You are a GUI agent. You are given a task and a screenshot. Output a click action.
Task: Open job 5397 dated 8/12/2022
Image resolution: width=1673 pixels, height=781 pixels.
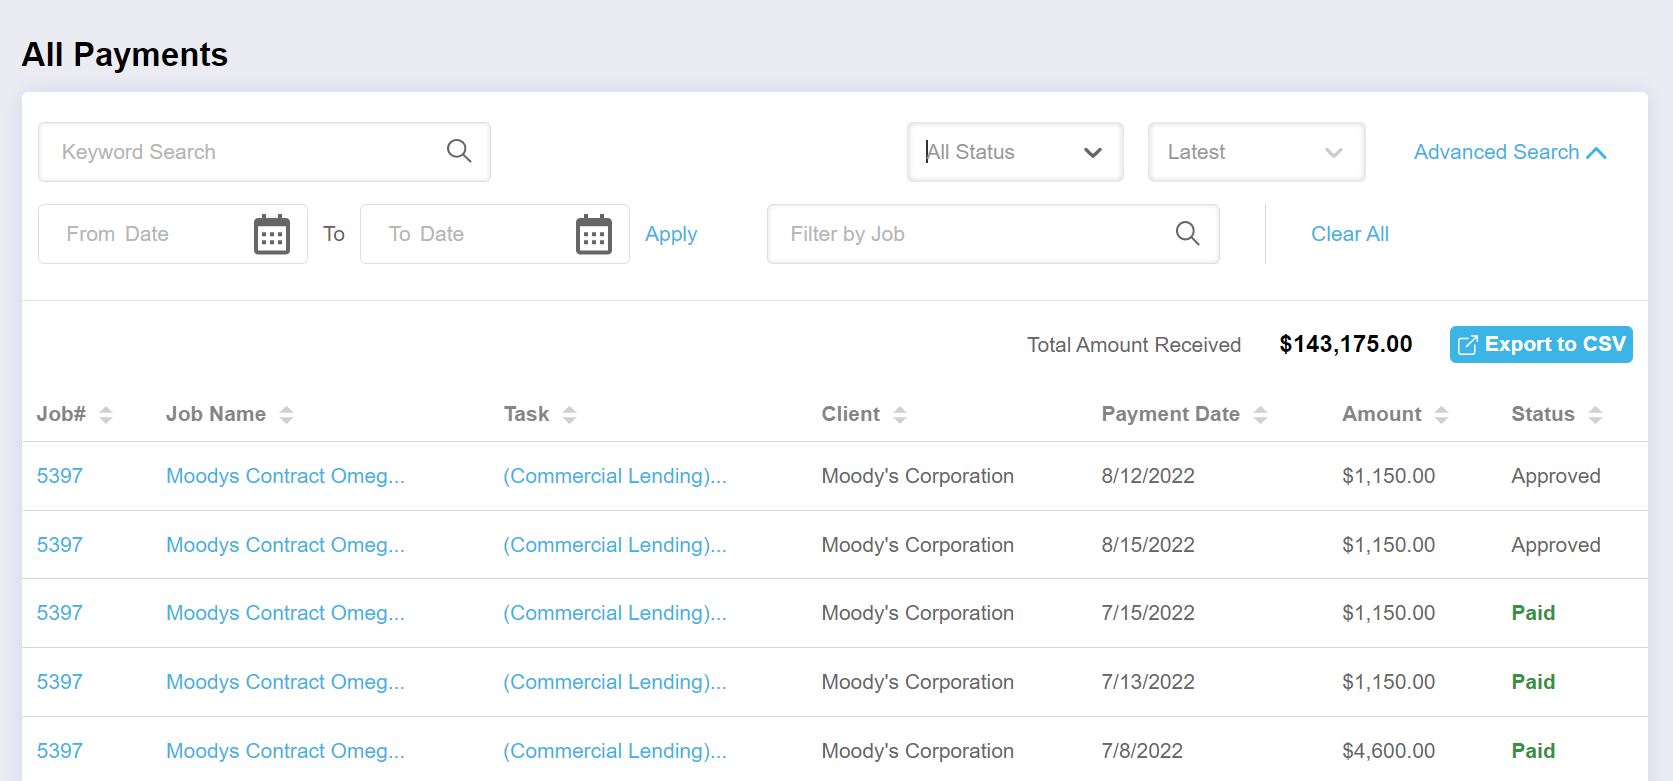[60, 476]
